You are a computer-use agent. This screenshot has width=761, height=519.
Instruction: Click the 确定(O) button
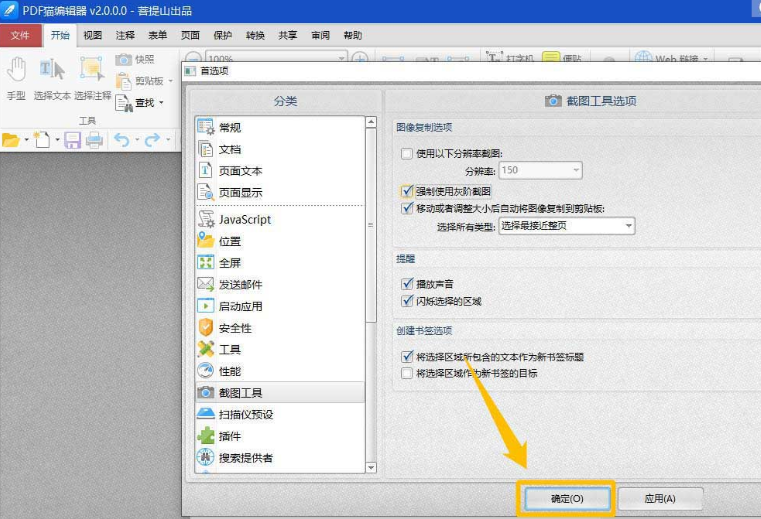coord(567,499)
